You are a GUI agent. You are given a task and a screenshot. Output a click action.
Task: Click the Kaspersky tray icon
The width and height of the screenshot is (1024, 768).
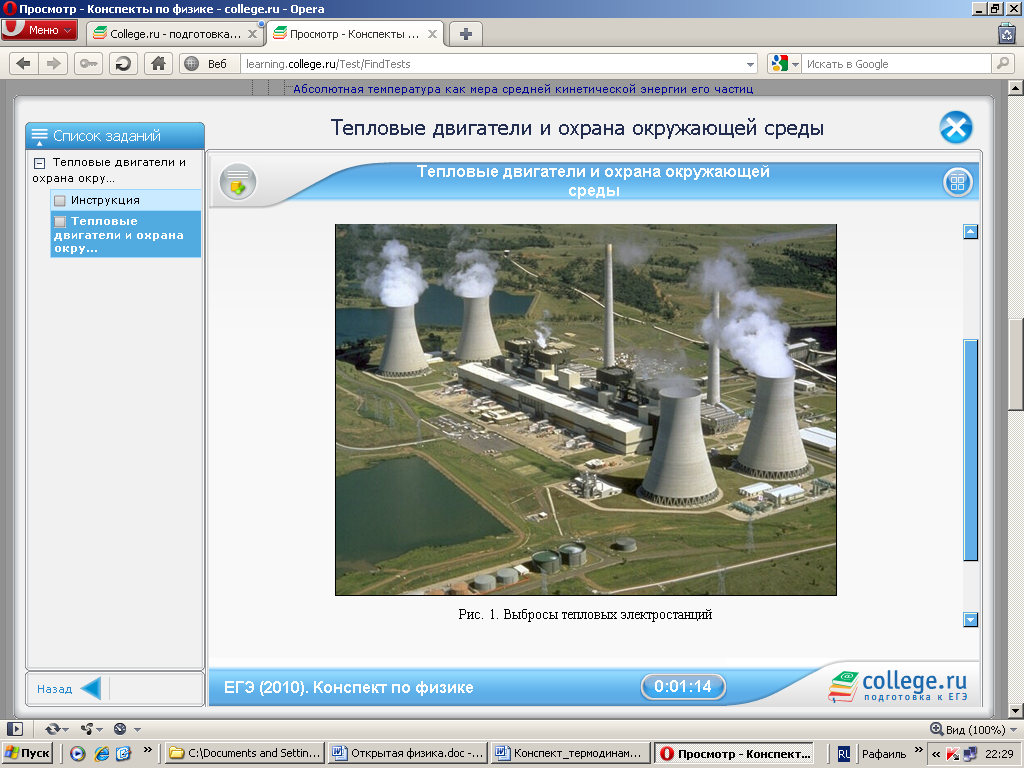point(952,754)
